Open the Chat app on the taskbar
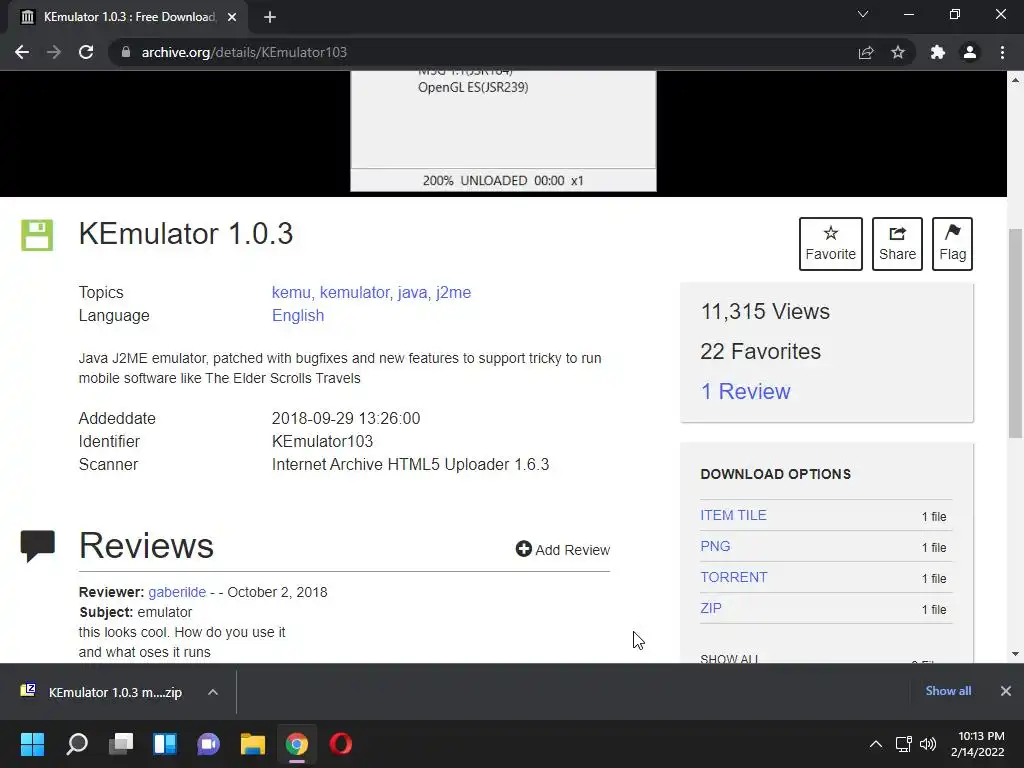 pos(208,744)
